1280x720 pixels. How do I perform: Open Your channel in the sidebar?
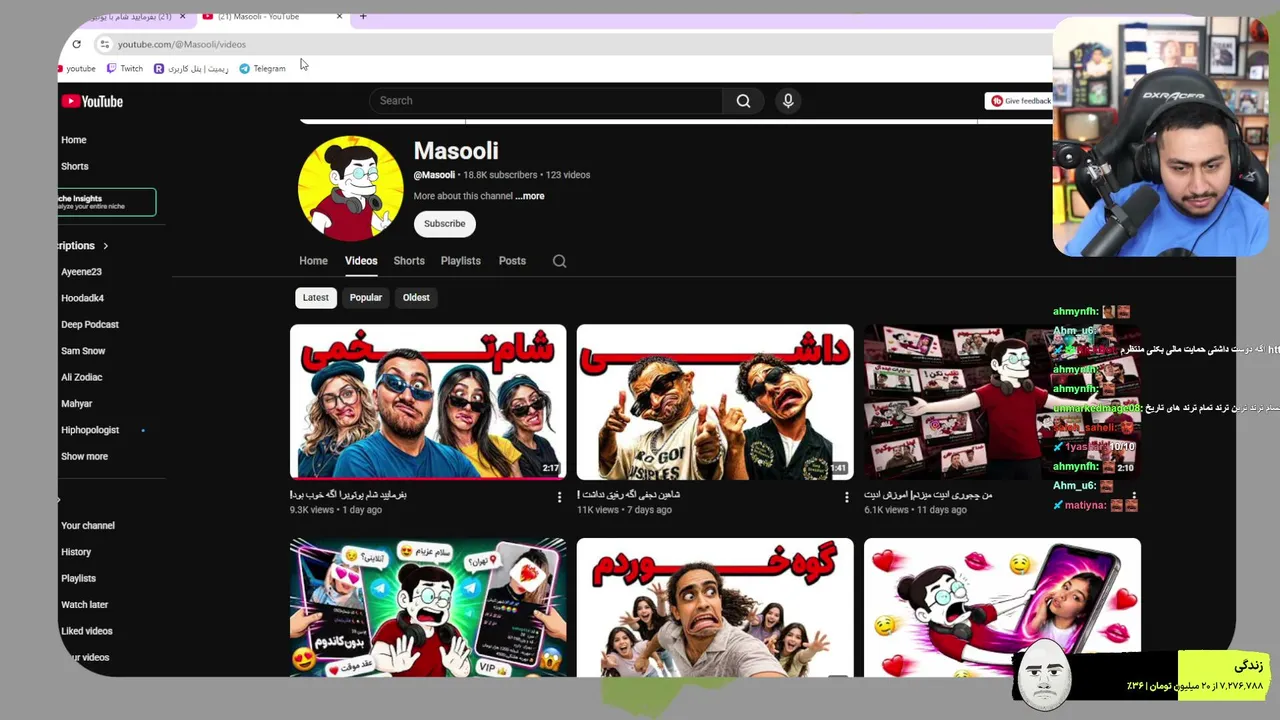point(88,526)
